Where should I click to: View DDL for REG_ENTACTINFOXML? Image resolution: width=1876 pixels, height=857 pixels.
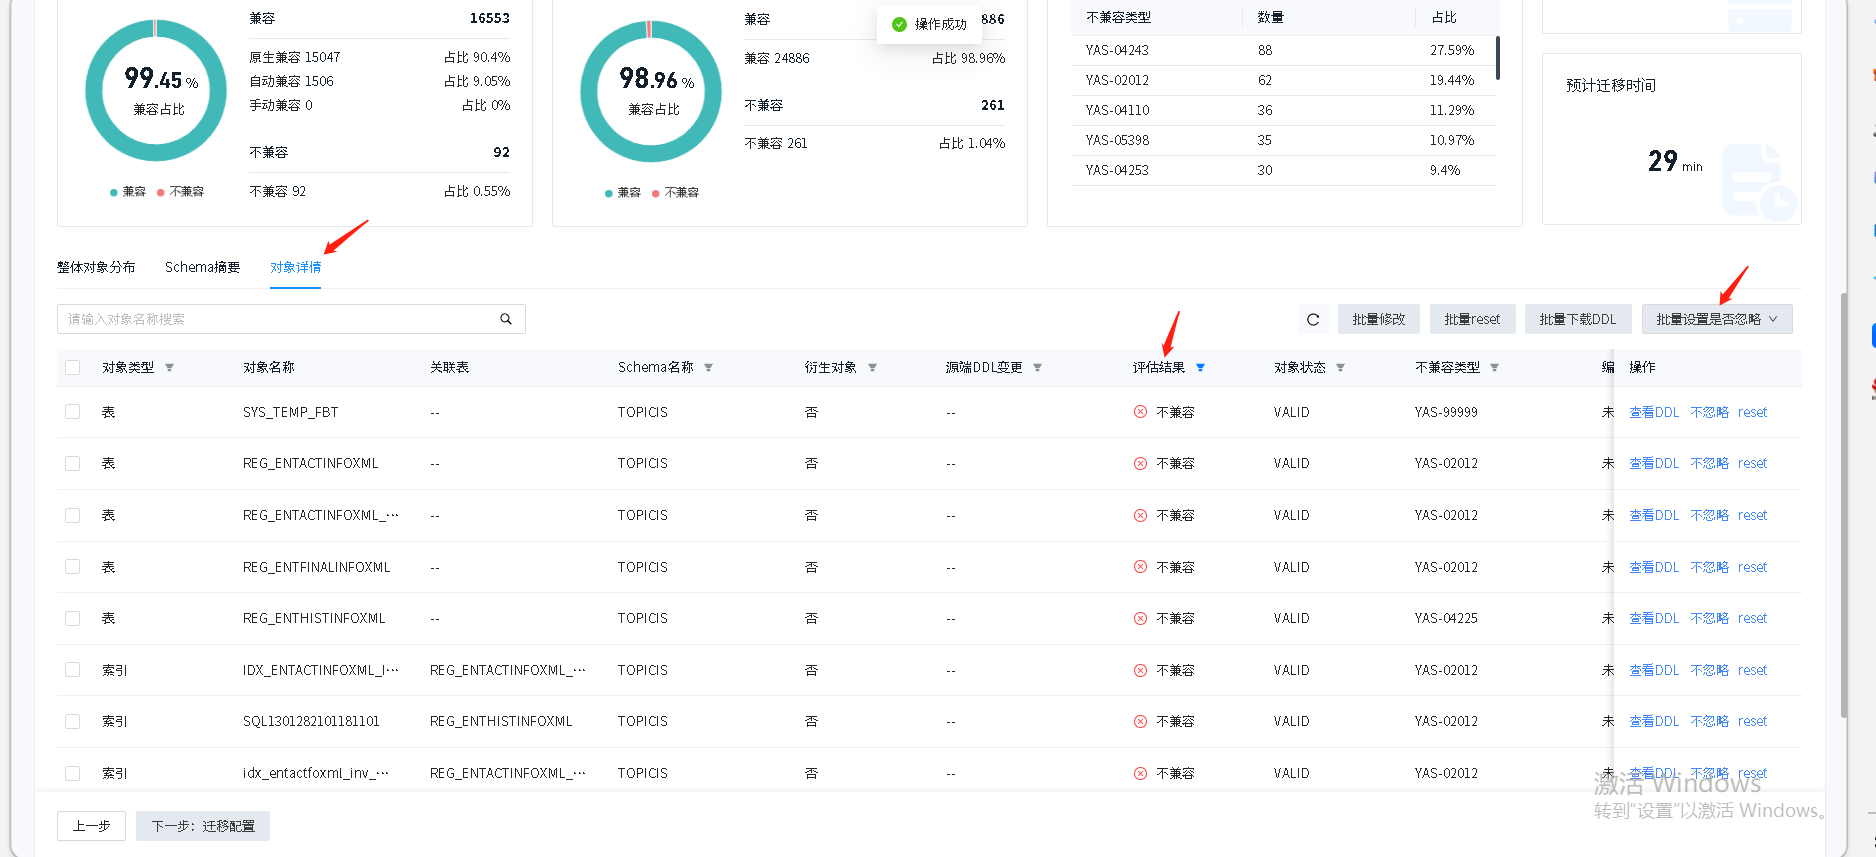1654,463
